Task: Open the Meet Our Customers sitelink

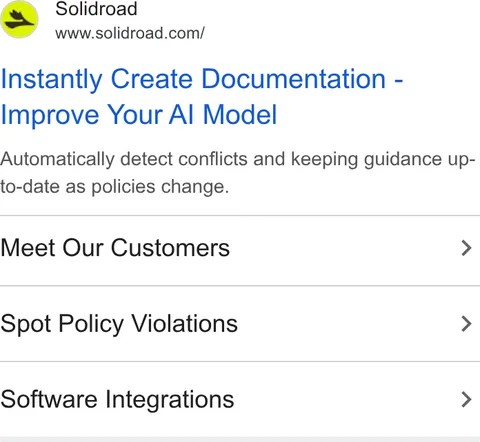Action: click(240, 251)
